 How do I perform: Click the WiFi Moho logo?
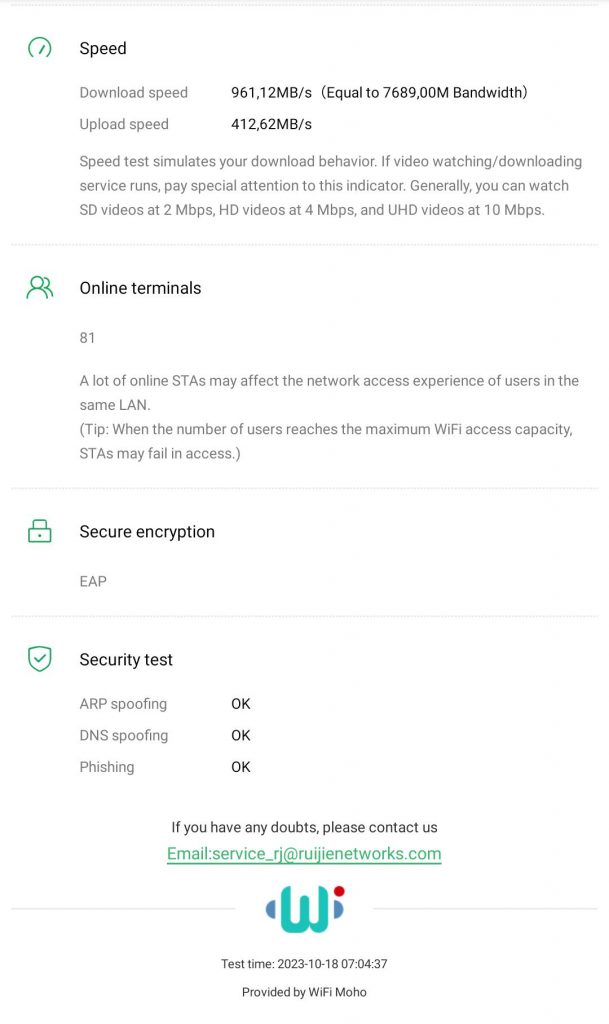(304, 909)
